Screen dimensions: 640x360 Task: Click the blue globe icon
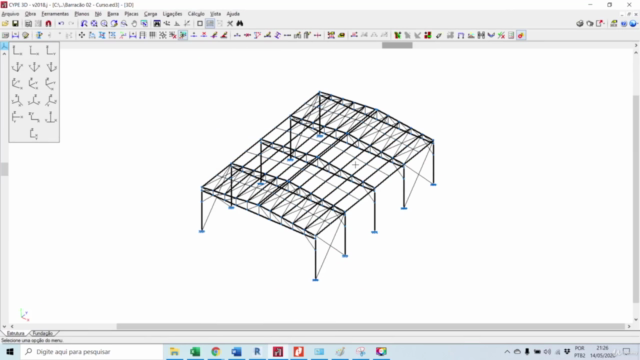633,24
